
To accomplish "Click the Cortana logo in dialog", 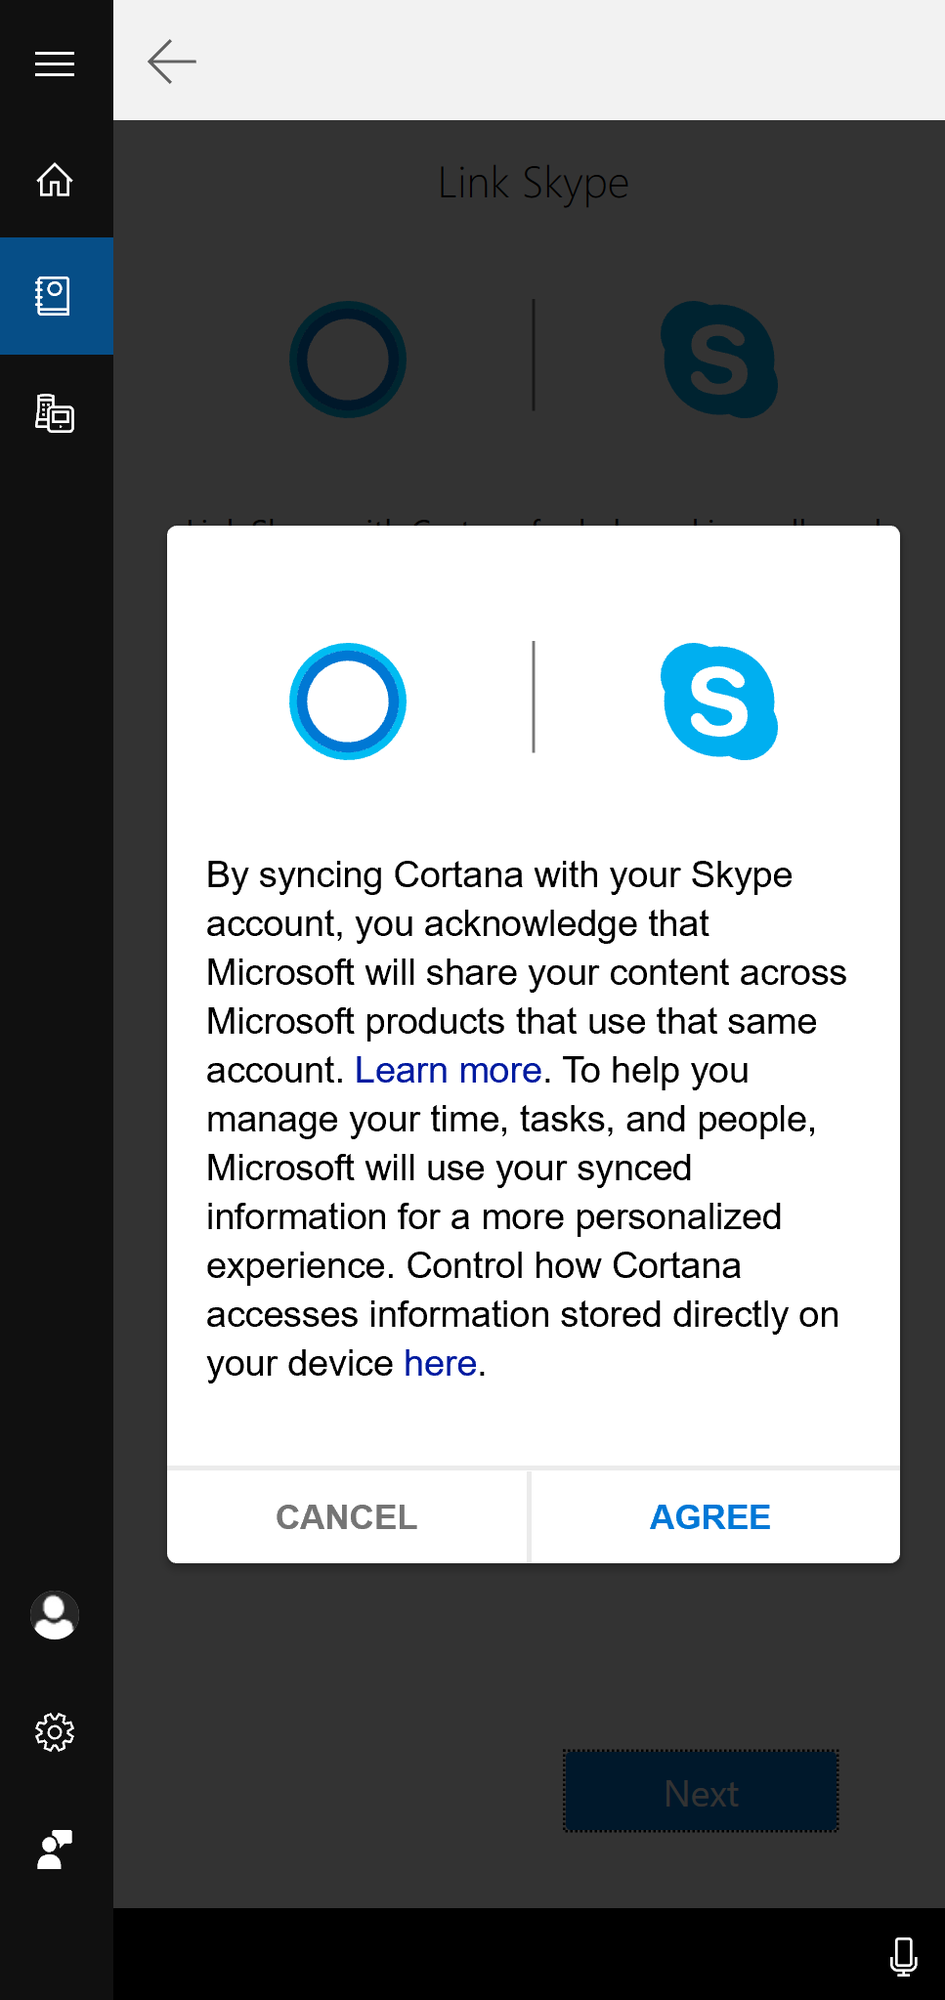I will click(348, 701).
